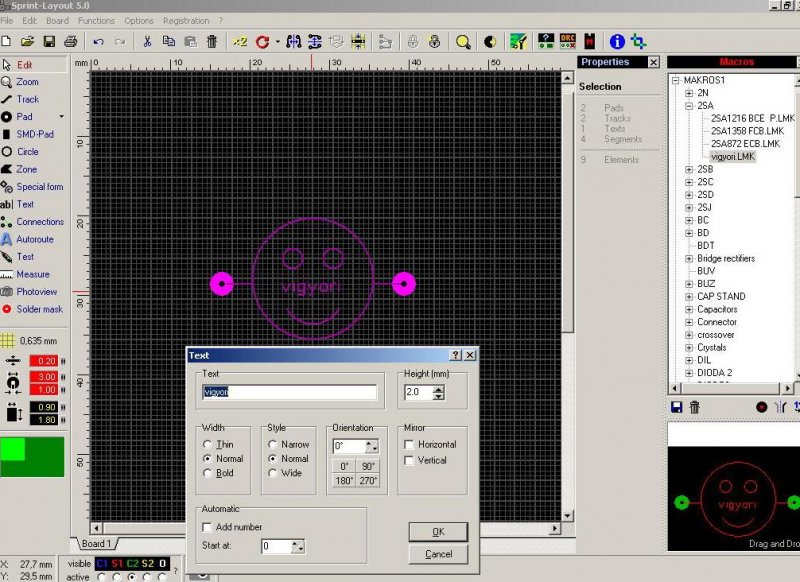This screenshot has height=582, width=800.
Task: Click the magnifier Zoom icon in toolbar
Action: point(463,42)
